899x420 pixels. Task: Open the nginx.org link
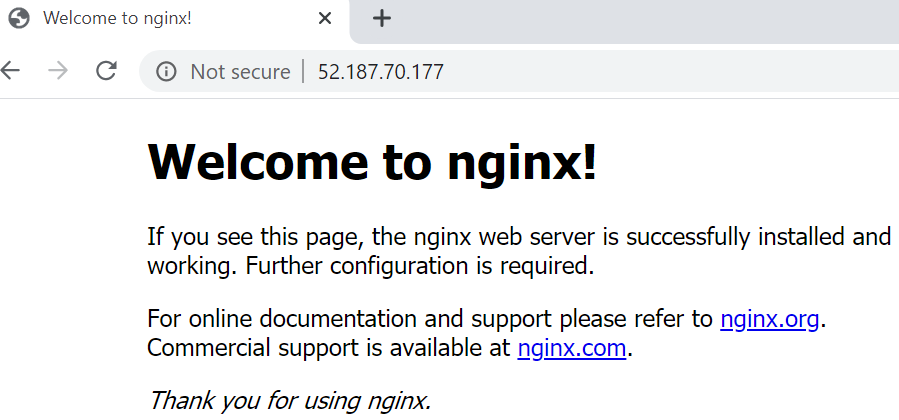(769, 319)
